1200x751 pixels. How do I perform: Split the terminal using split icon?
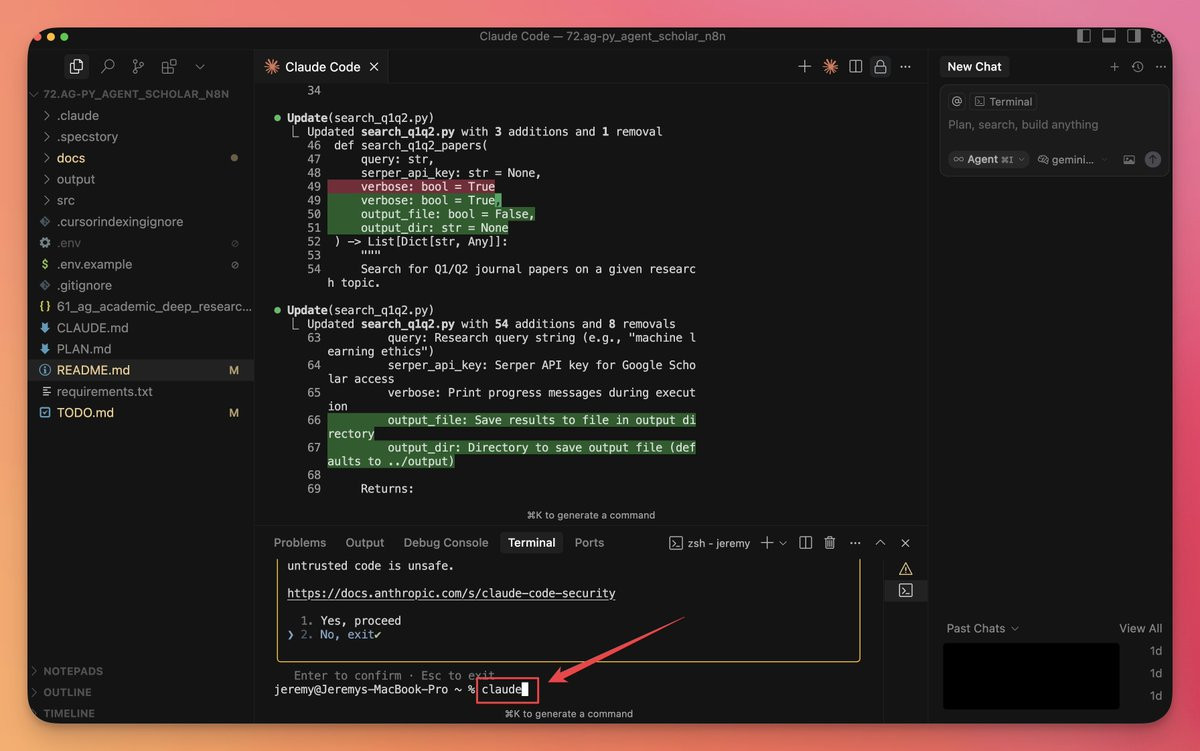pyautogui.click(x=804, y=543)
